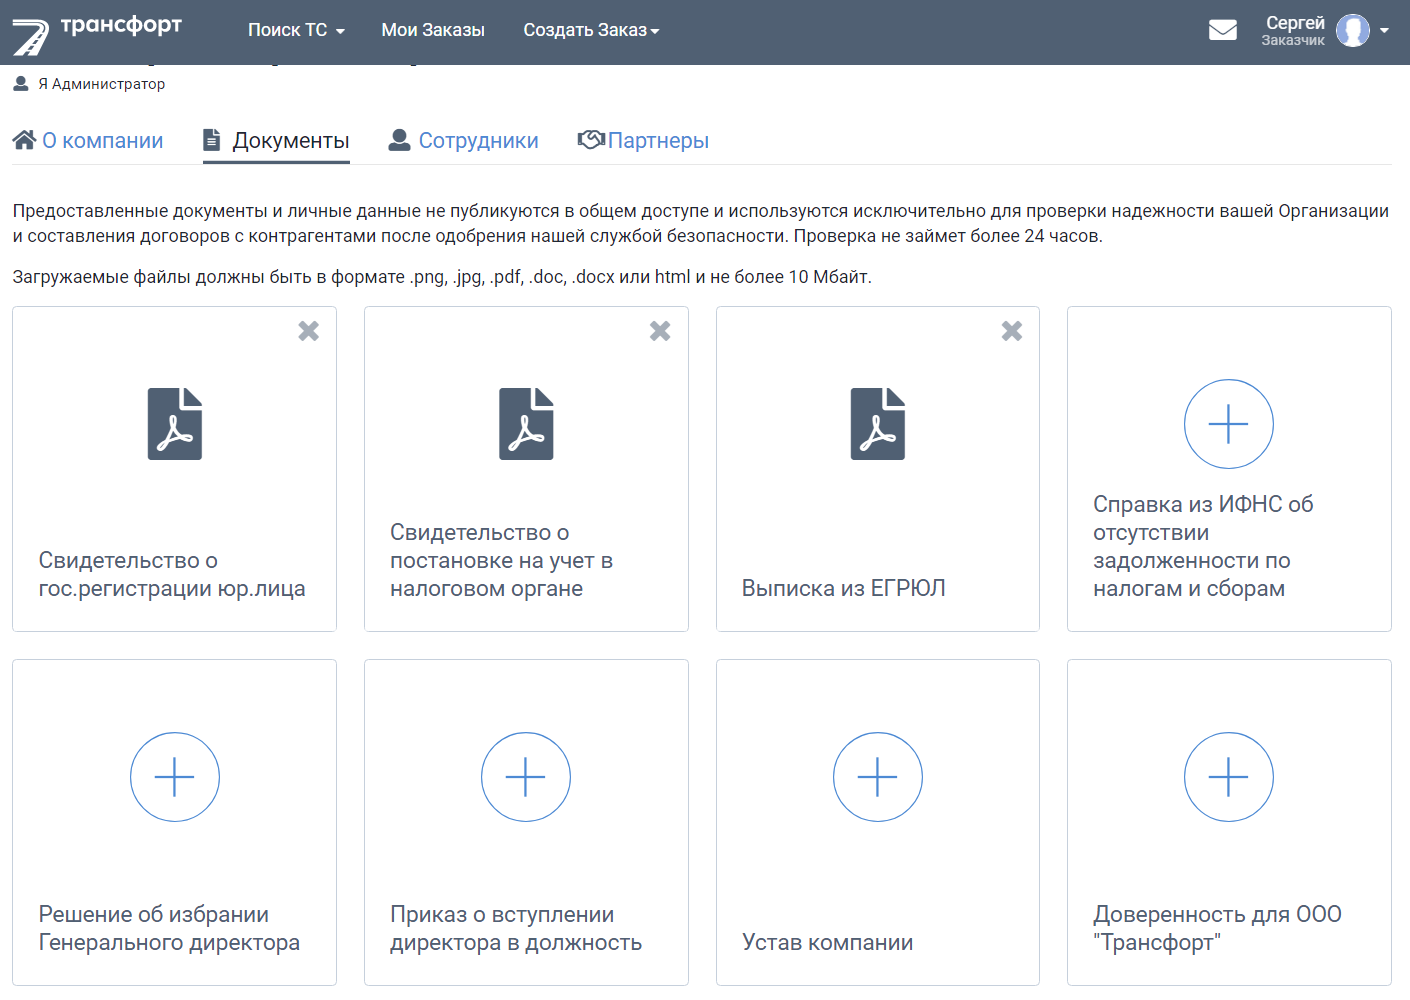Viewport: 1410px width, 1000px height.
Task: Add Решение об избрании Генерального директора file
Action: tap(175, 777)
